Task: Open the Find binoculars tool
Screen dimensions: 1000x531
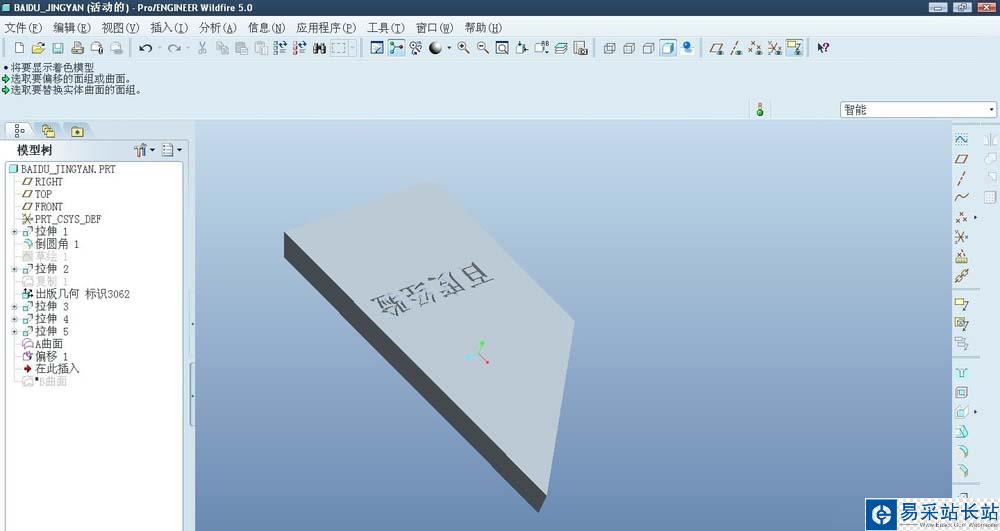Action: [319, 48]
